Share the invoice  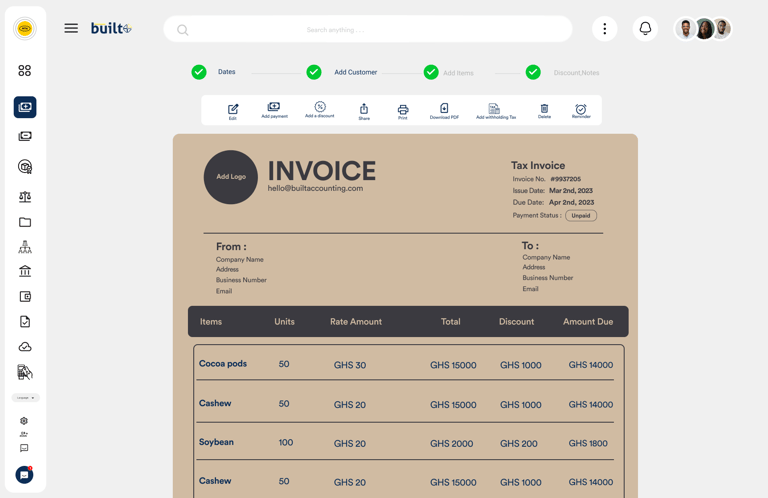point(364,112)
